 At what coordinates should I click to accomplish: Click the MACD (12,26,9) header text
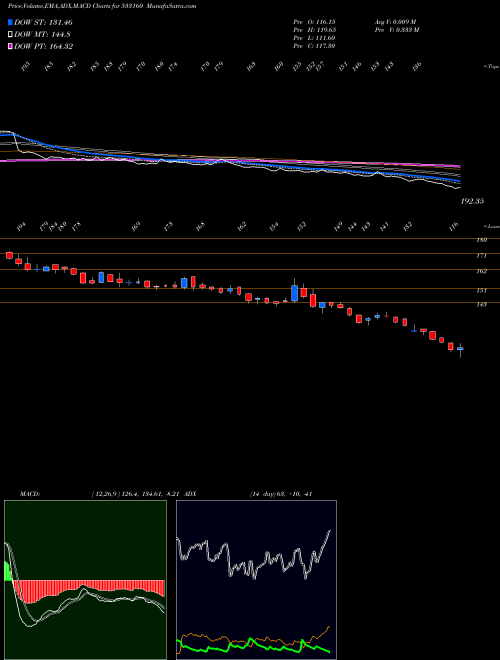pos(101,494)
